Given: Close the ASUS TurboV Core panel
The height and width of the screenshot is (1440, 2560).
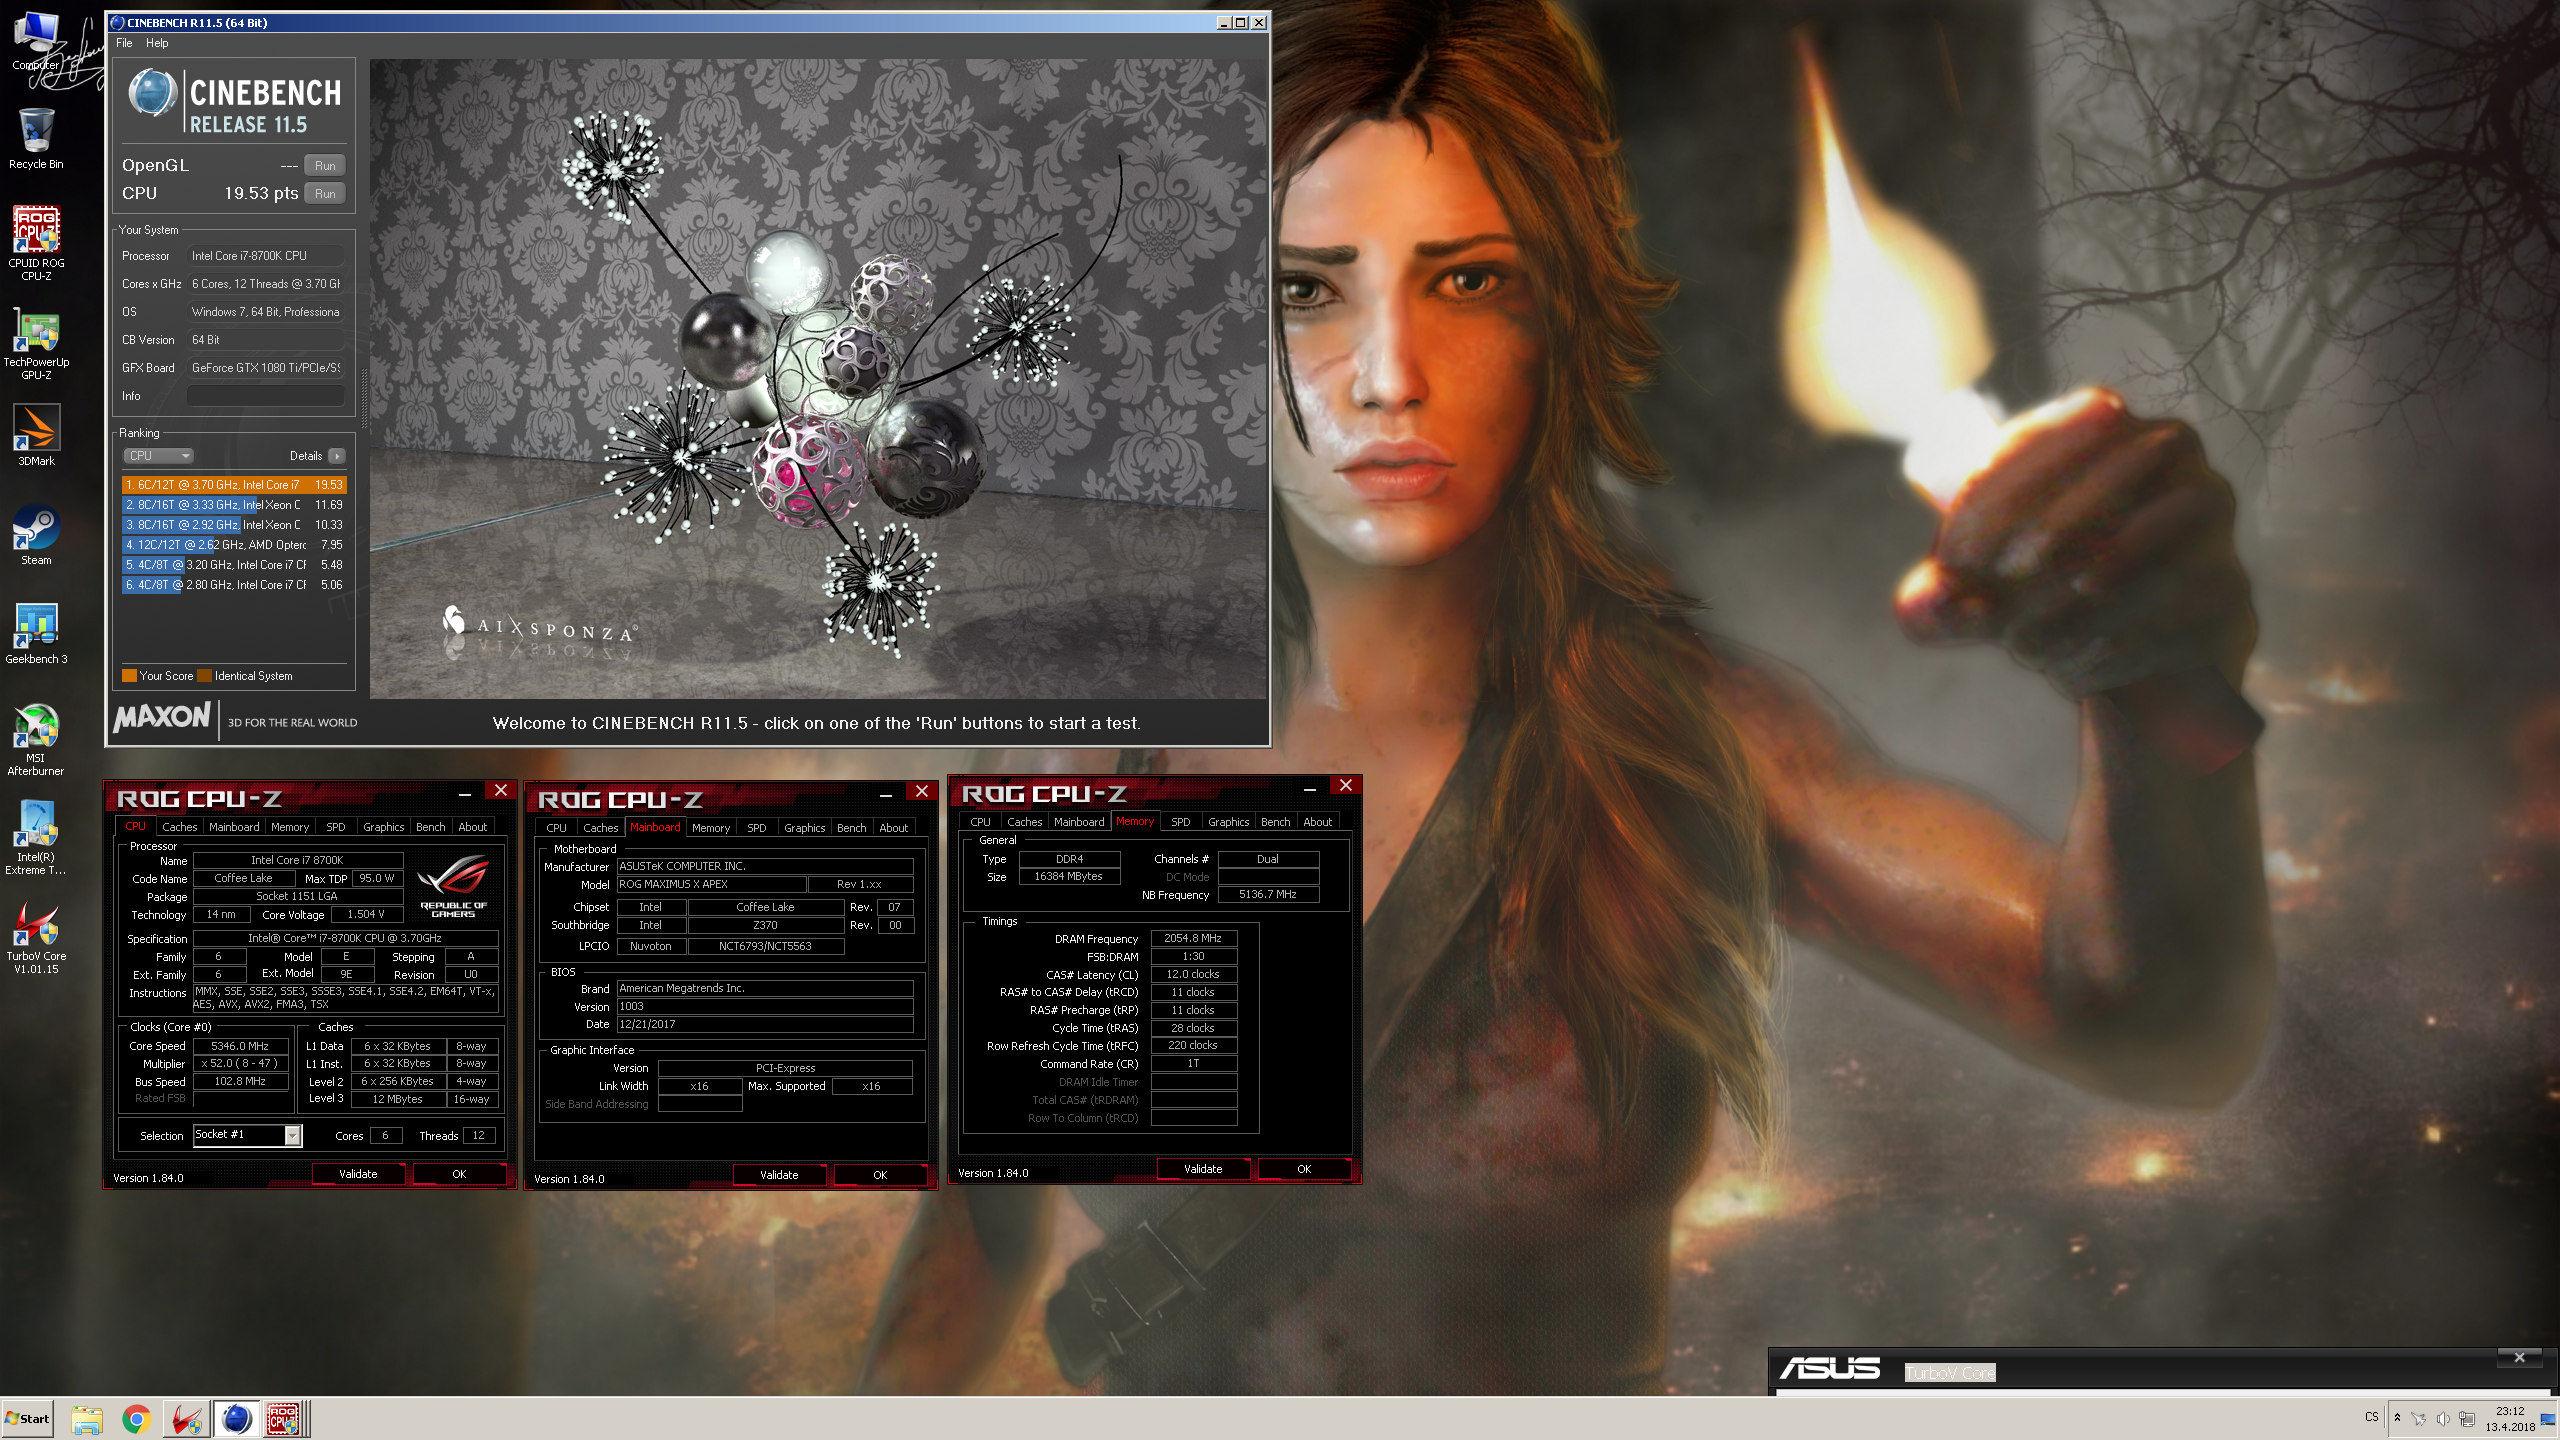Looking at the screenshot, I should [2520, 1357].
